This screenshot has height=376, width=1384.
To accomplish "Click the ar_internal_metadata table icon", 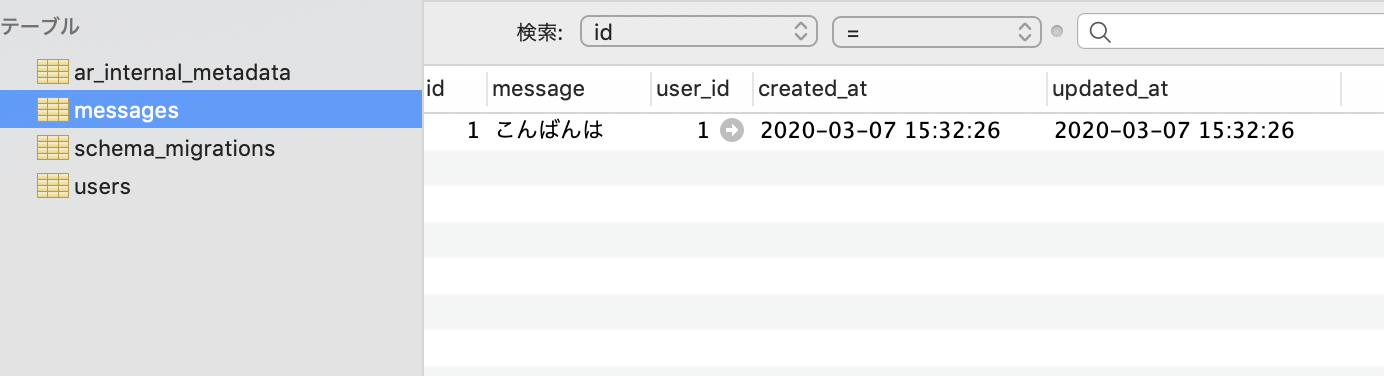I will [52, 72].
